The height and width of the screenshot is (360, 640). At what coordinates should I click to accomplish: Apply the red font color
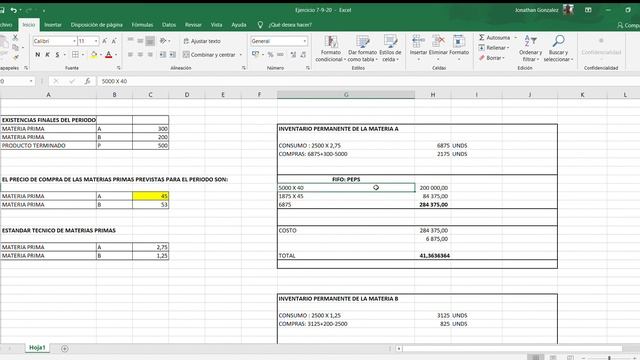coord(109,55)
